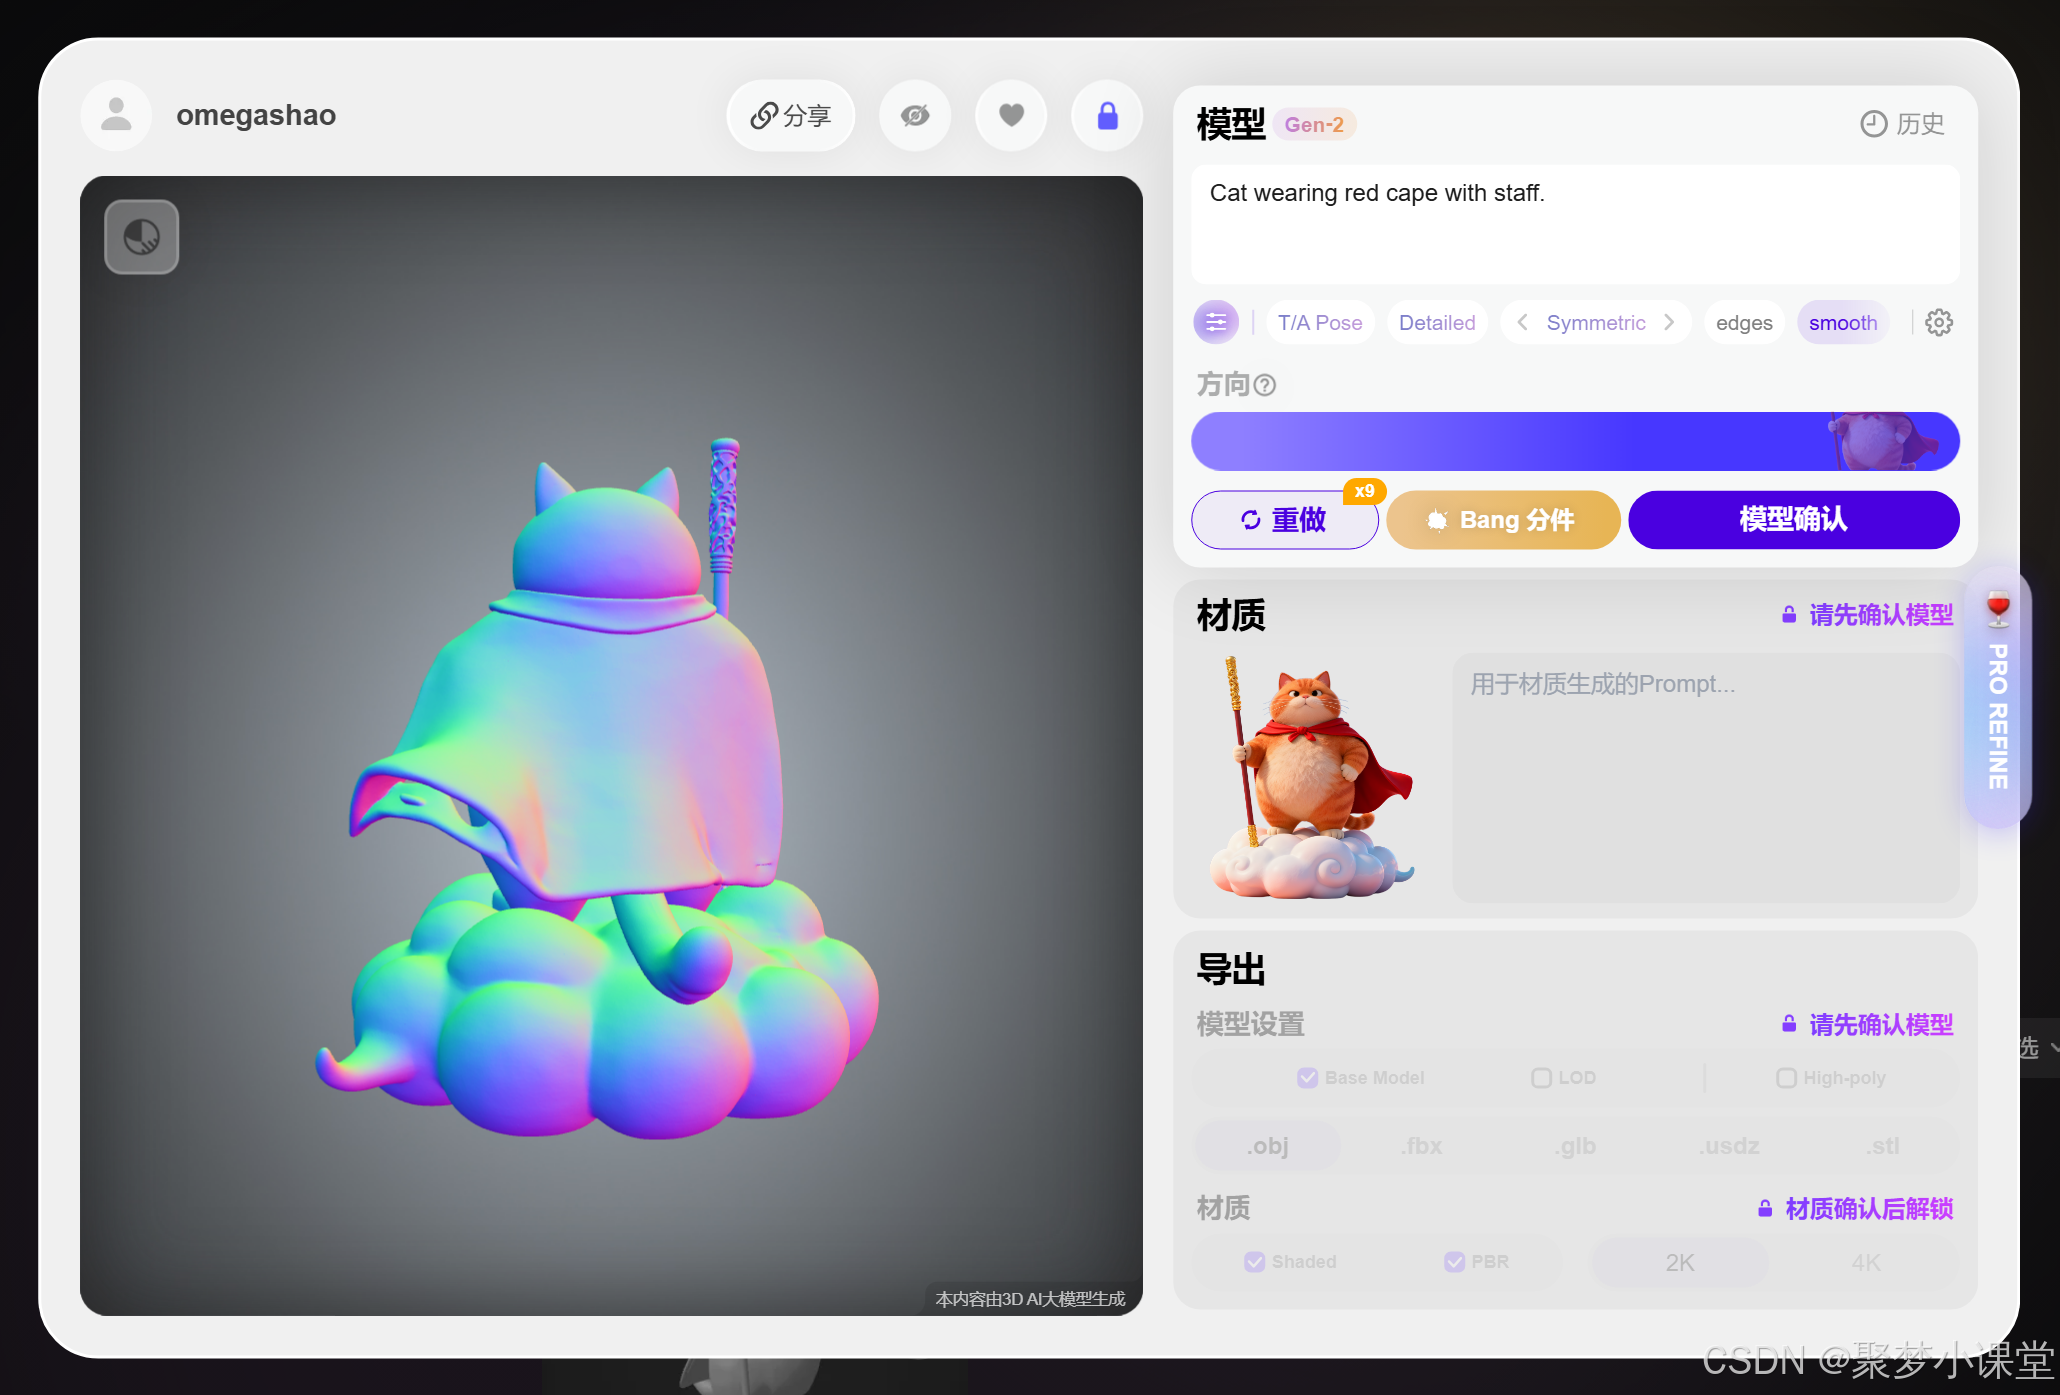Viewport: 2060px width, 1395px height.
Task: Open the tag settings gear icon
Action: [1938, 322]
